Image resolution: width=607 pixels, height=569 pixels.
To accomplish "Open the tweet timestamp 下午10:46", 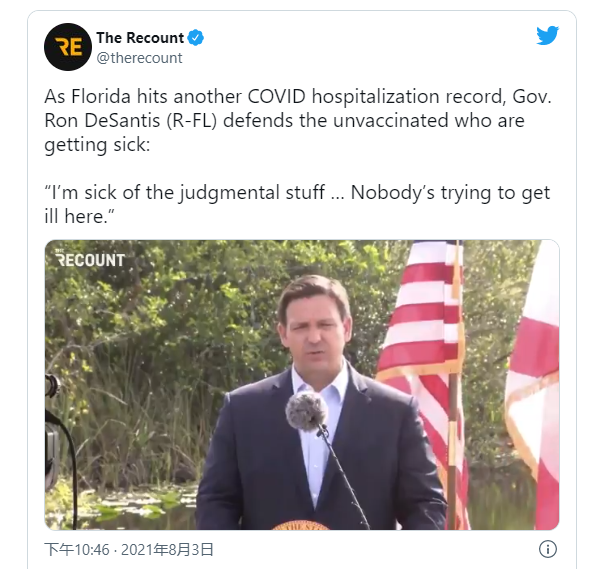I will [77, 550].
